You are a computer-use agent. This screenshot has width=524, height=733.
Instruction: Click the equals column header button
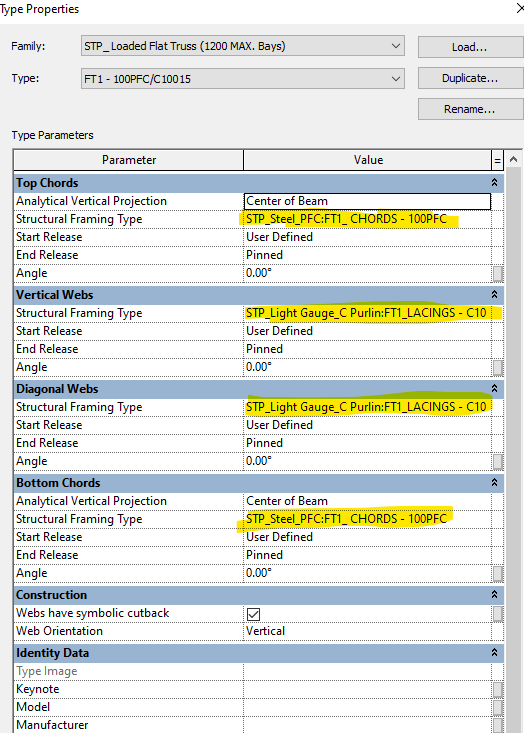tap(497, 160)
